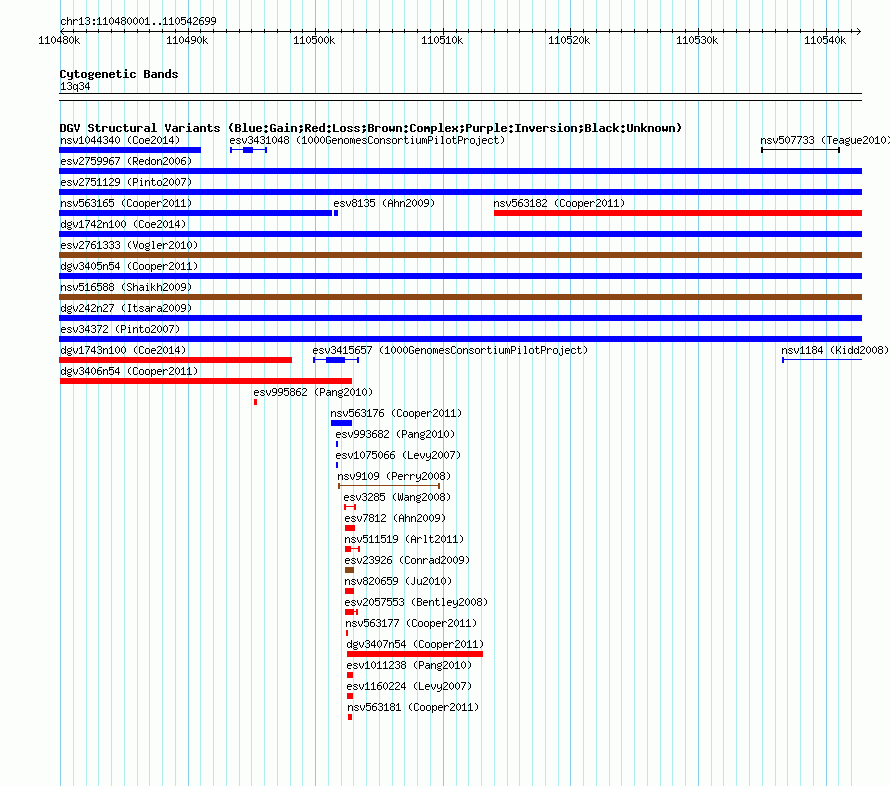890x786 pixels.
Task: Click red bar under dgv3406n54 (Cooper2011)
Action: click(x=205, y=381)
